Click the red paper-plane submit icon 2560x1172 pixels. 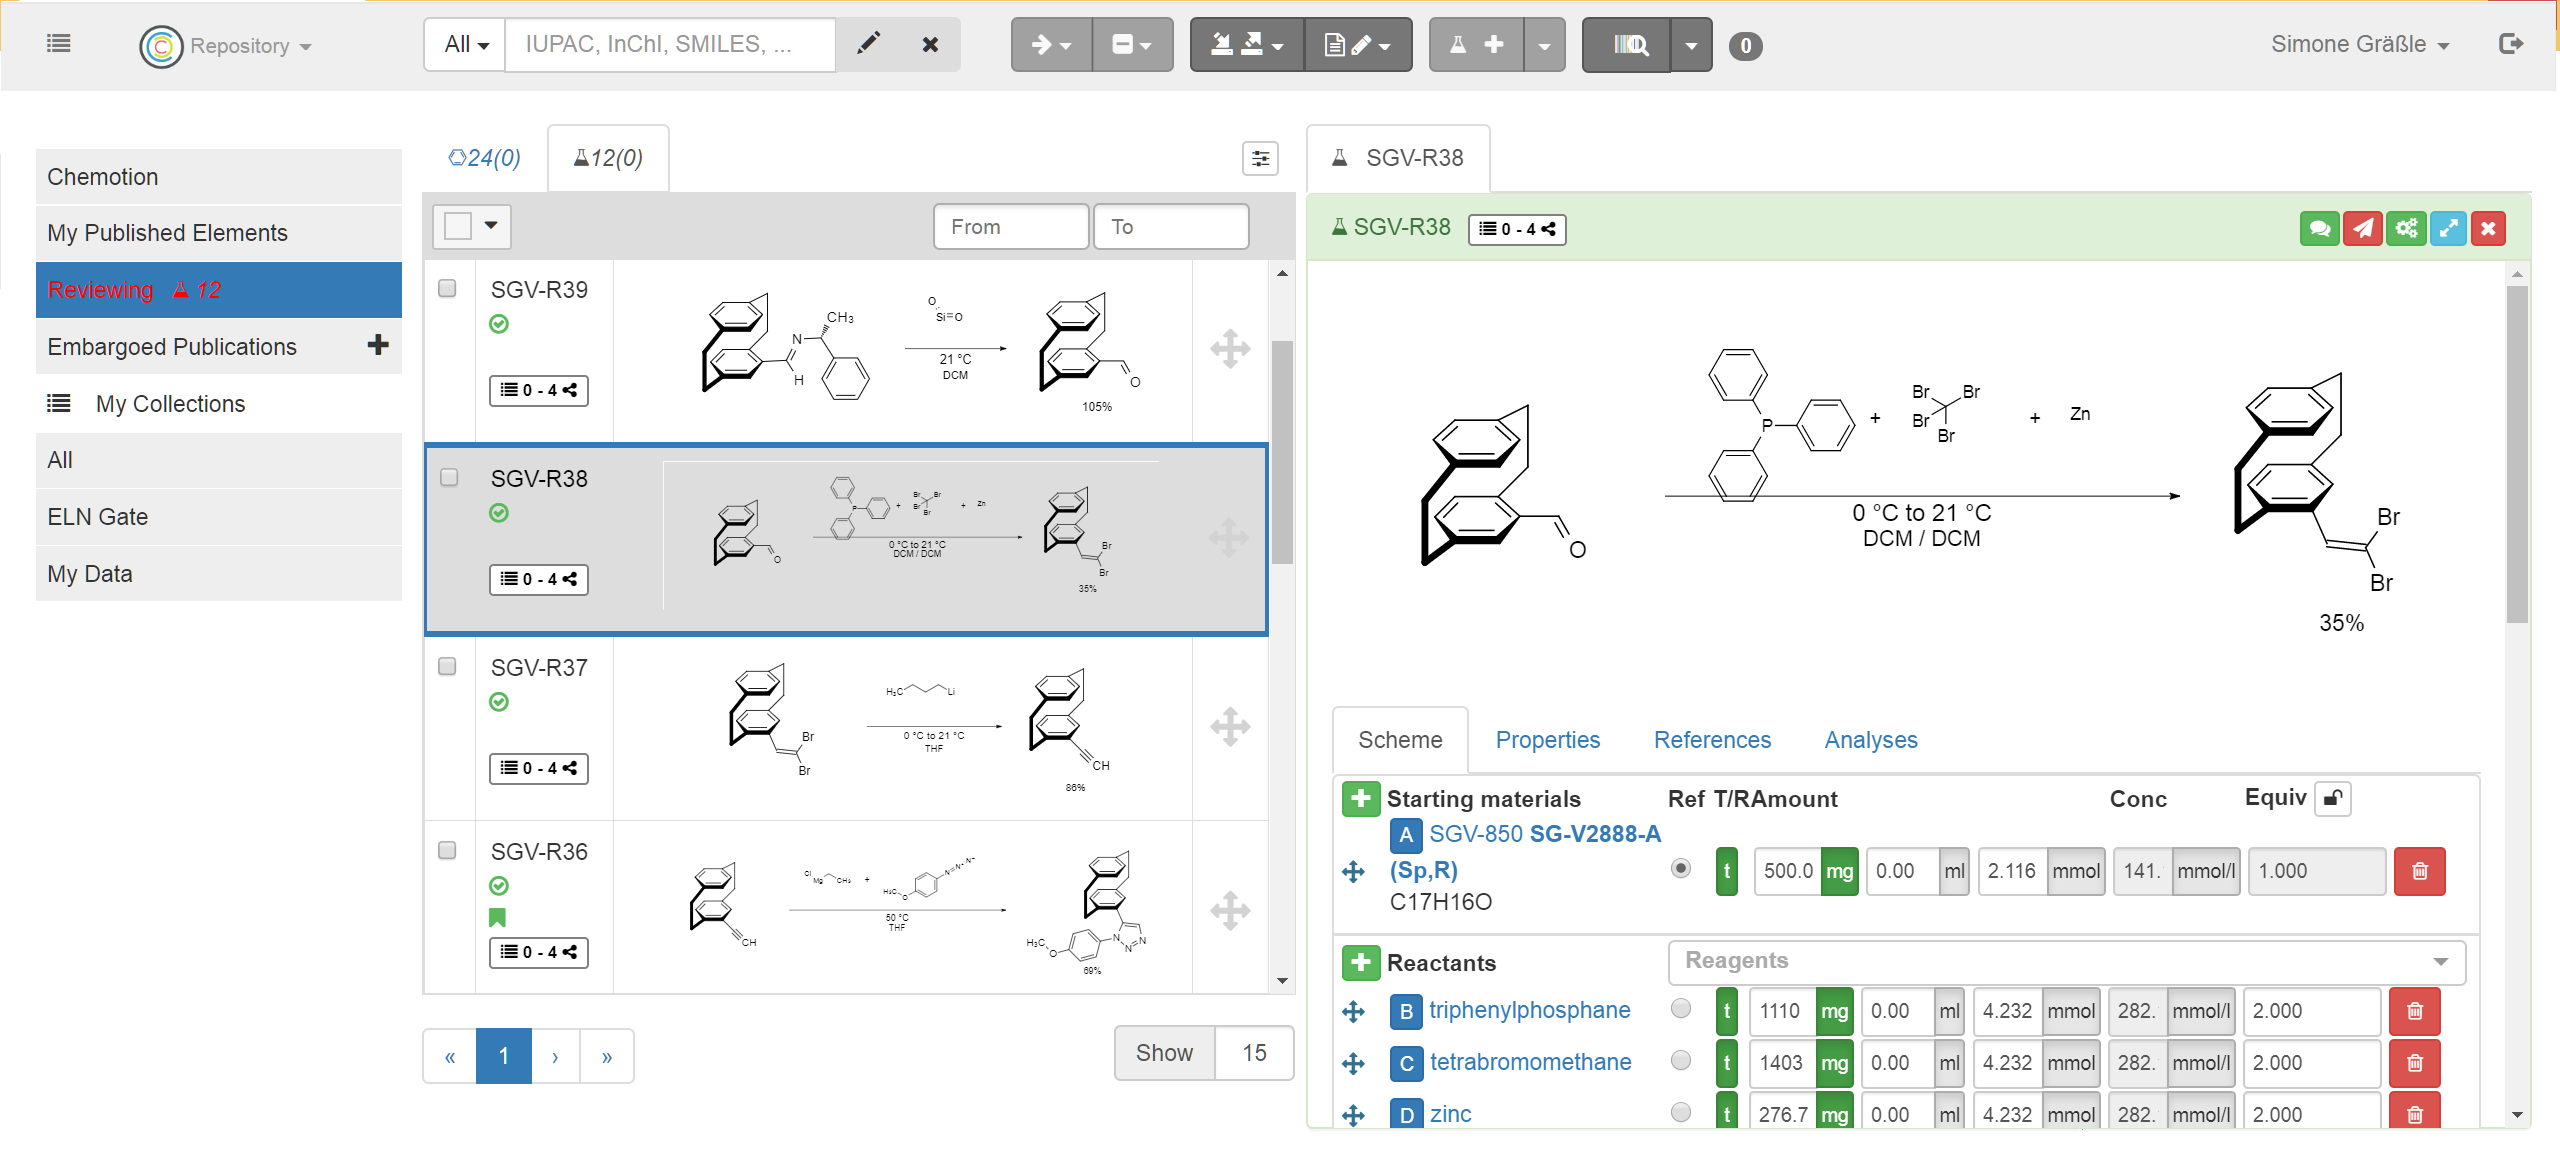(x=2362, y=229)
